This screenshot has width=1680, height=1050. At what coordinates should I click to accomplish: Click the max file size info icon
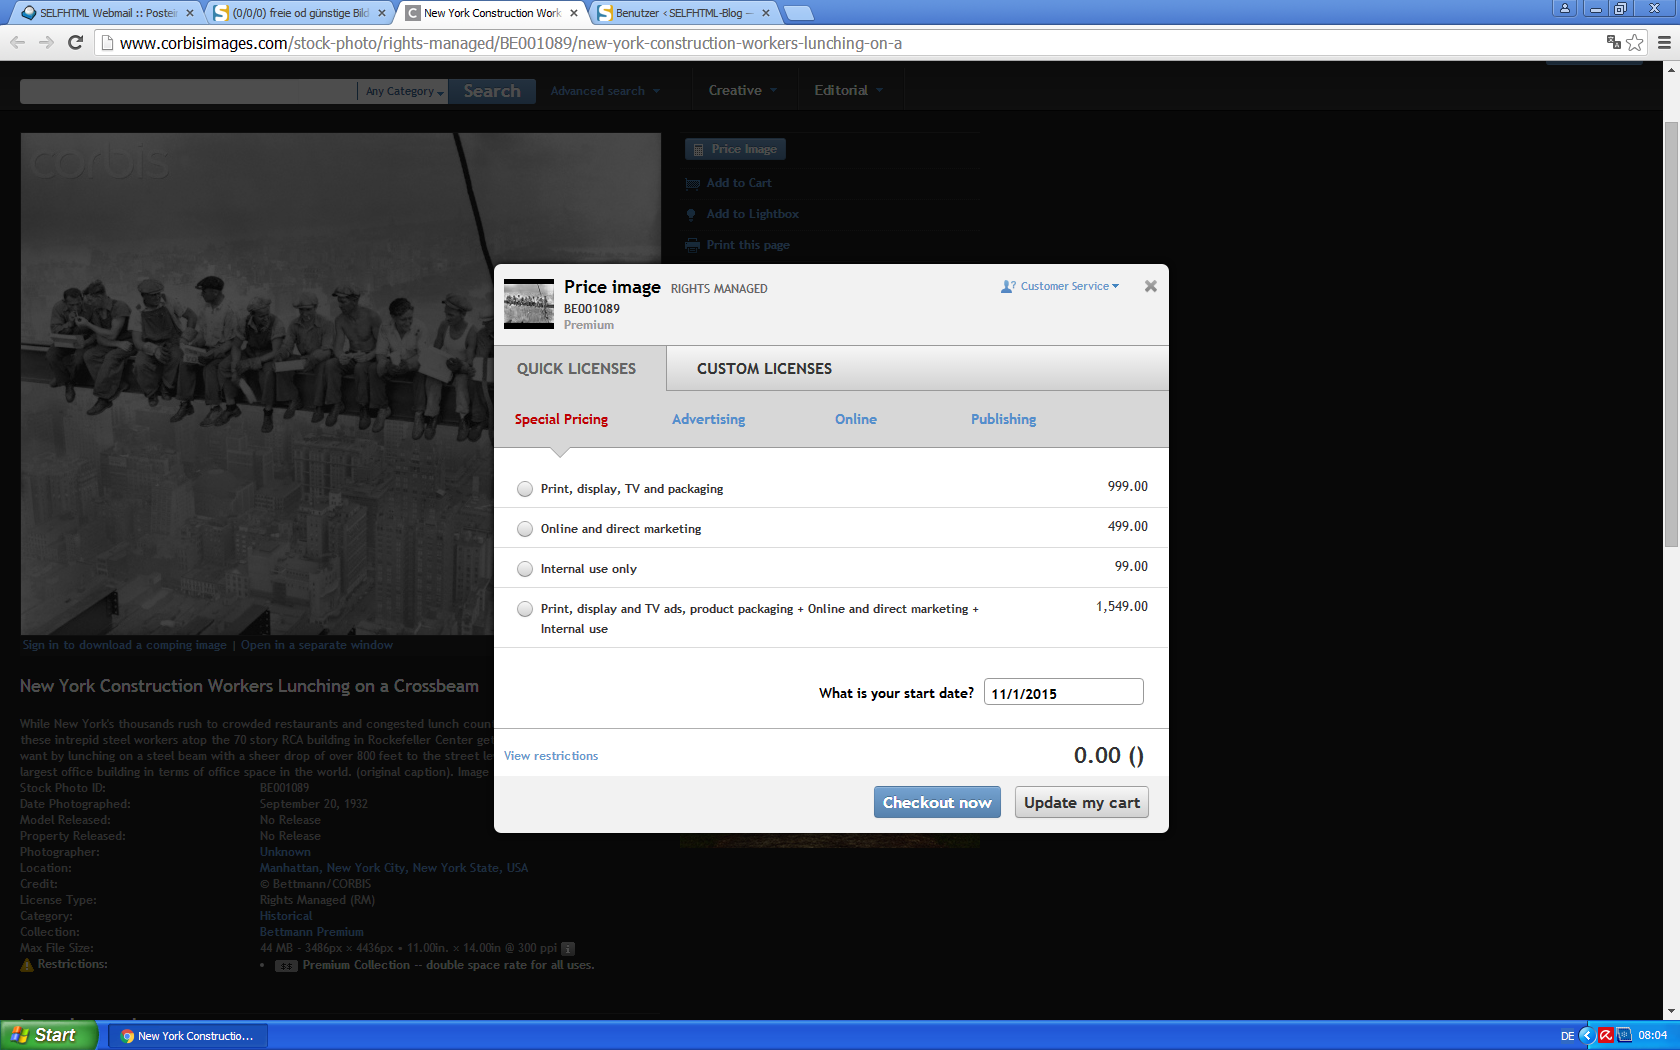coord(568,948)
